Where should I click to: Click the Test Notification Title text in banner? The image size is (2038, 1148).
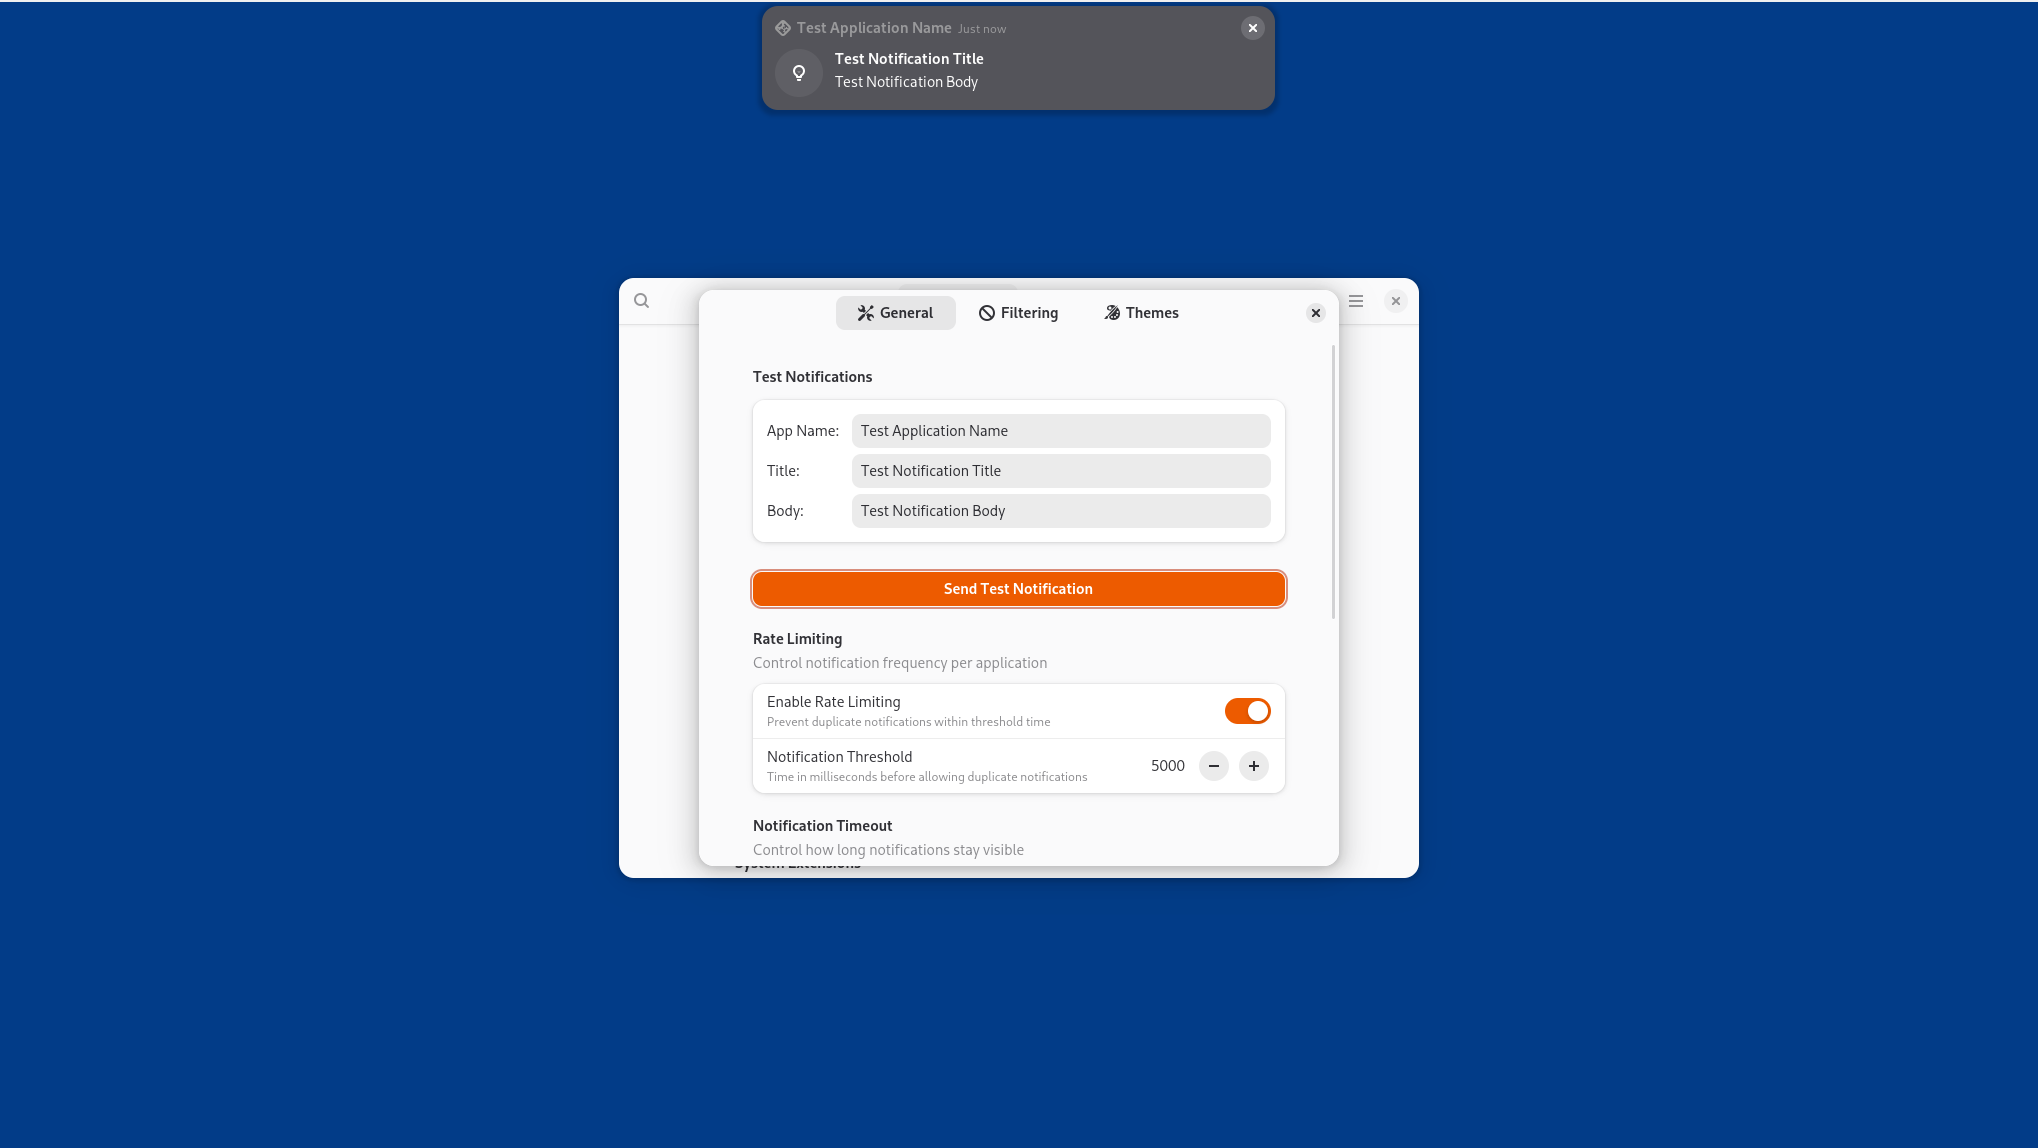coord(909,59)
